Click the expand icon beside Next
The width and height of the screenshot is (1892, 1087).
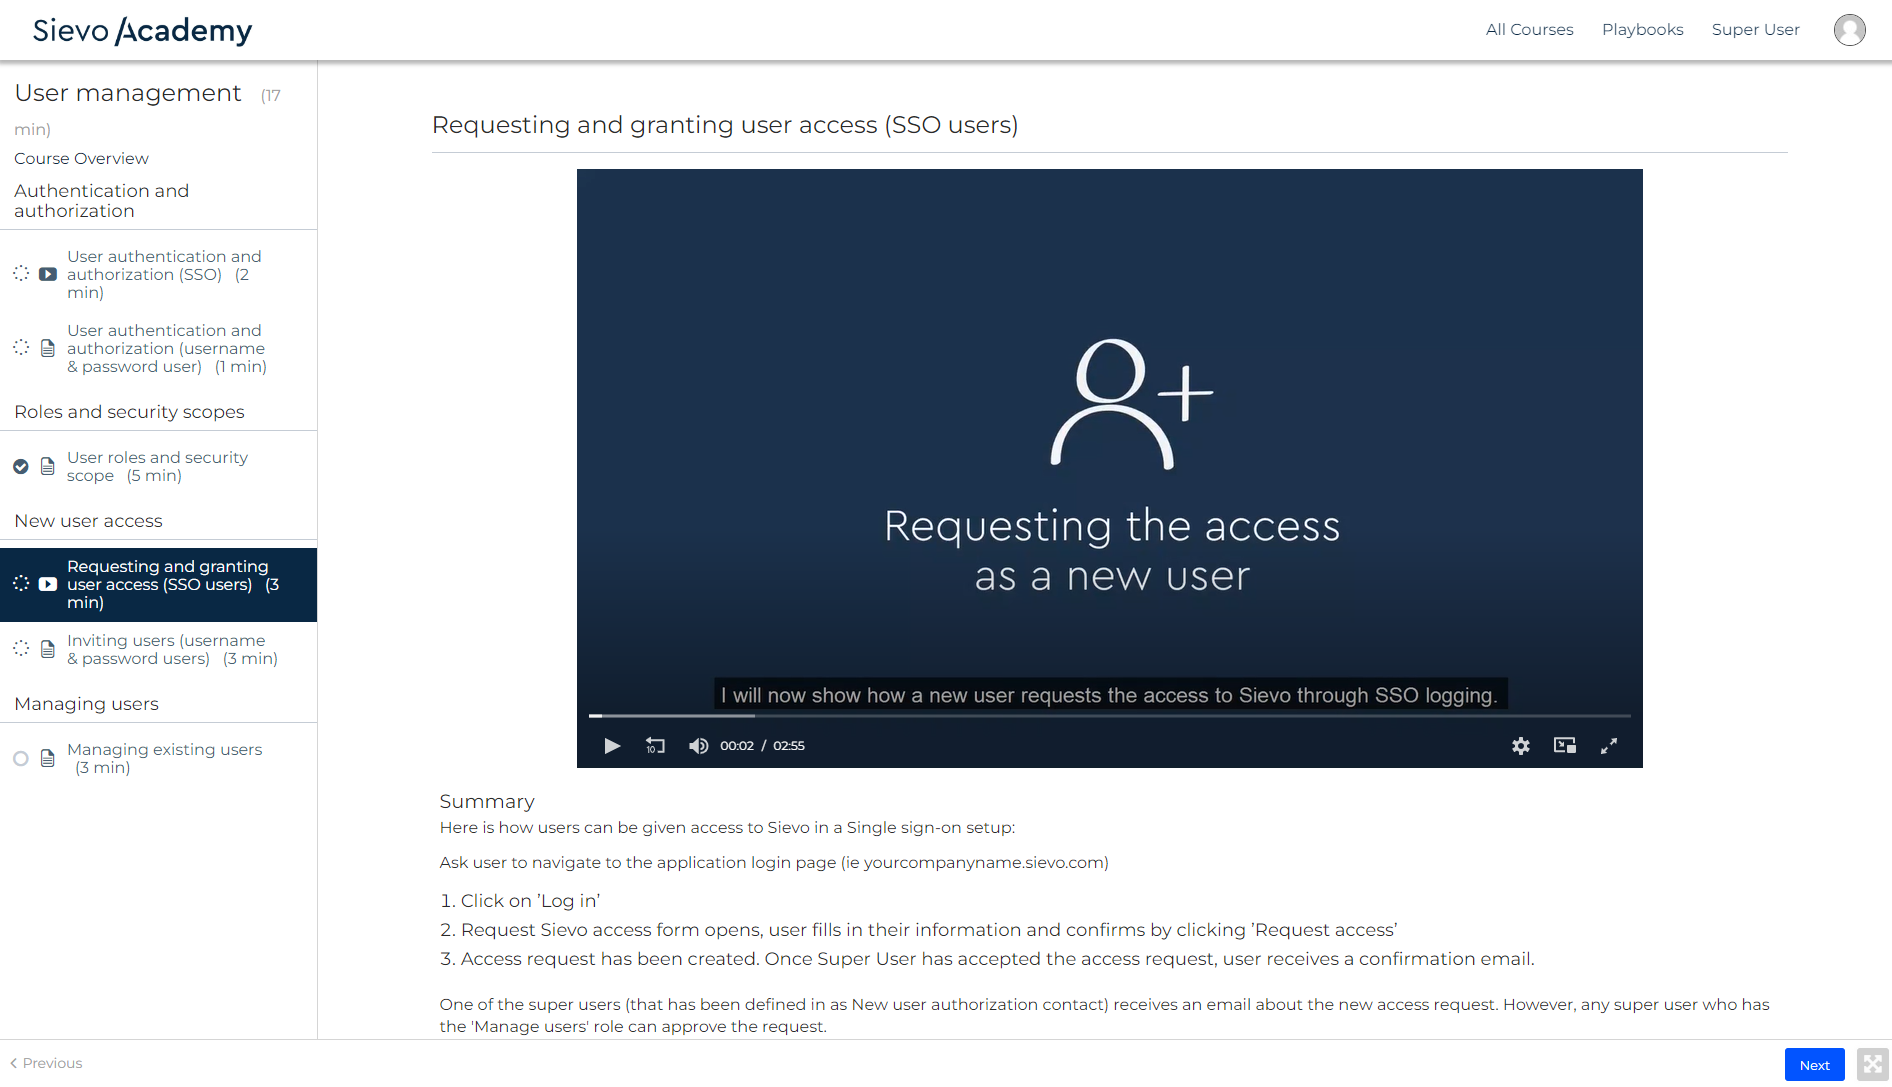[x=1872, y=1065]
